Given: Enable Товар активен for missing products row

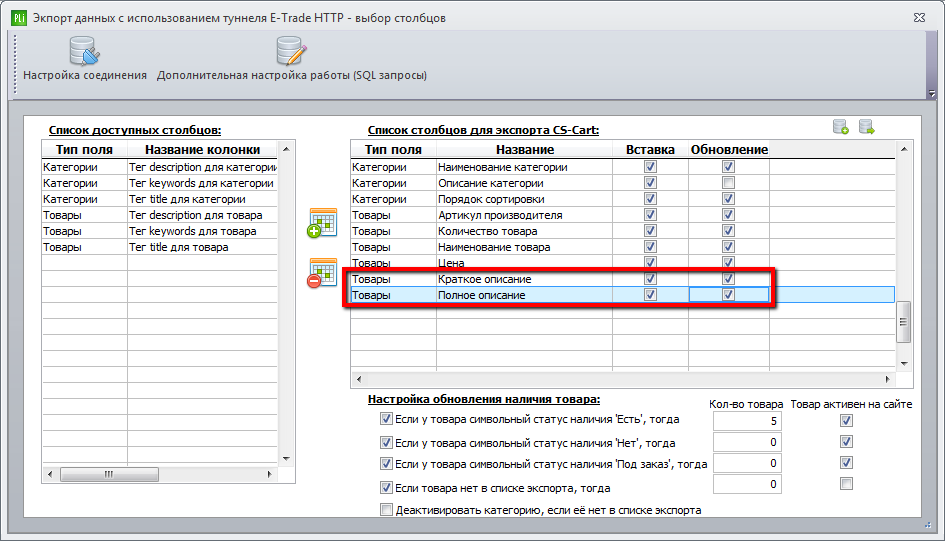Looking at the screenshot, I should tap(847, 484).
